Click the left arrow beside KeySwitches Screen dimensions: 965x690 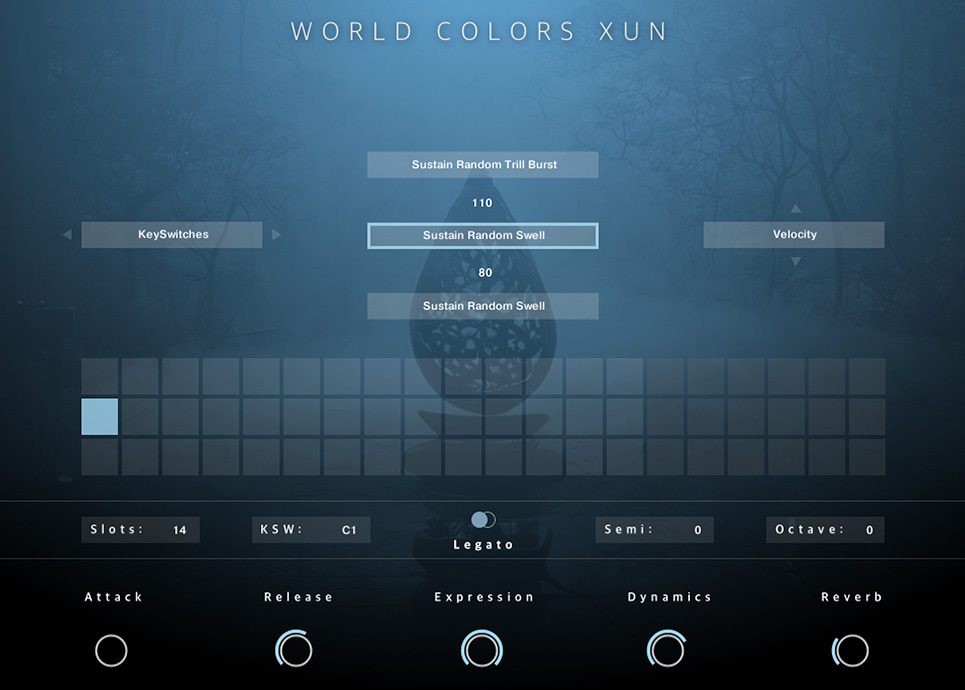click(x=66, y=234)
